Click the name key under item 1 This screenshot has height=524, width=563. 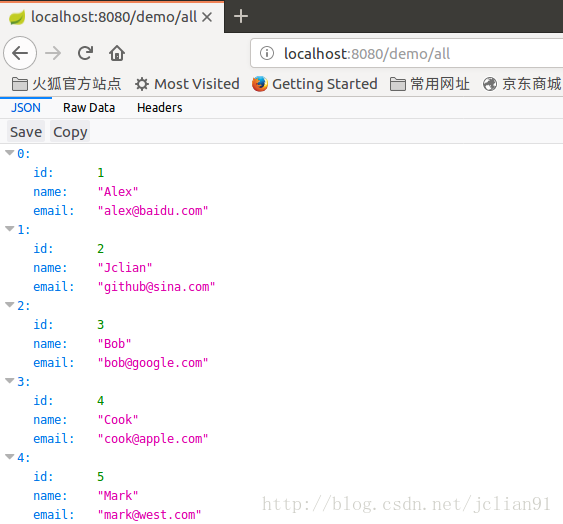50,268
